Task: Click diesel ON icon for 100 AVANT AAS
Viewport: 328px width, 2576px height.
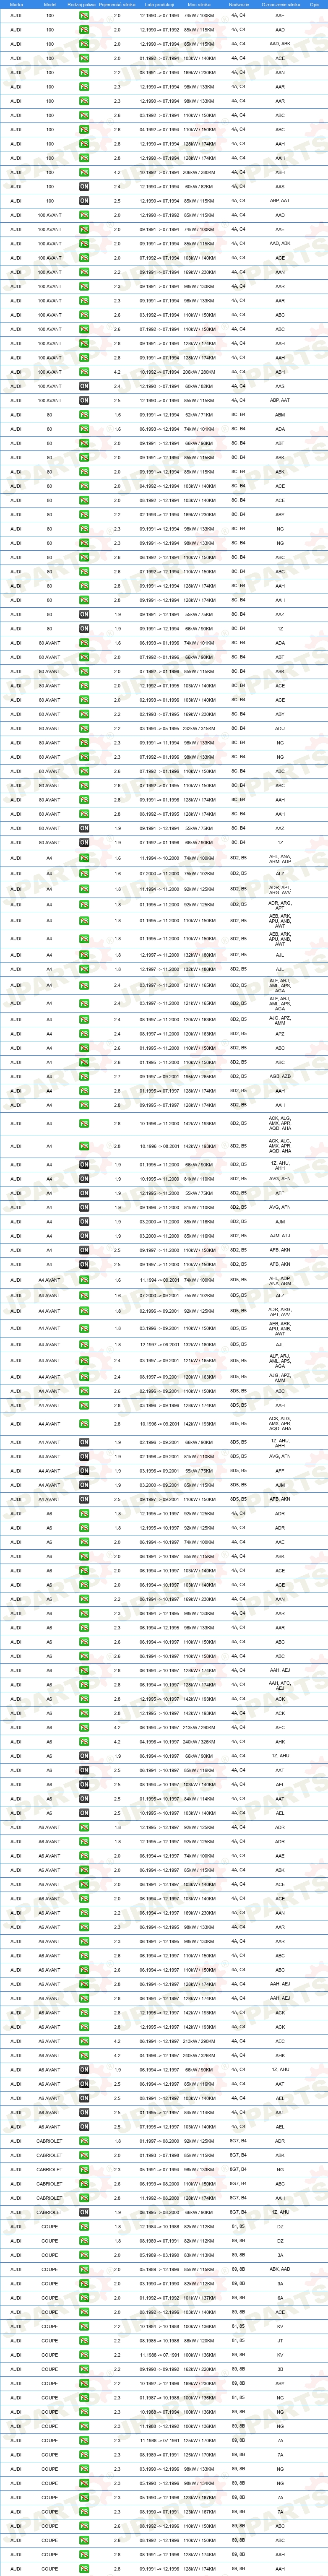Action: pyautogui.click(x=84, y=386)
